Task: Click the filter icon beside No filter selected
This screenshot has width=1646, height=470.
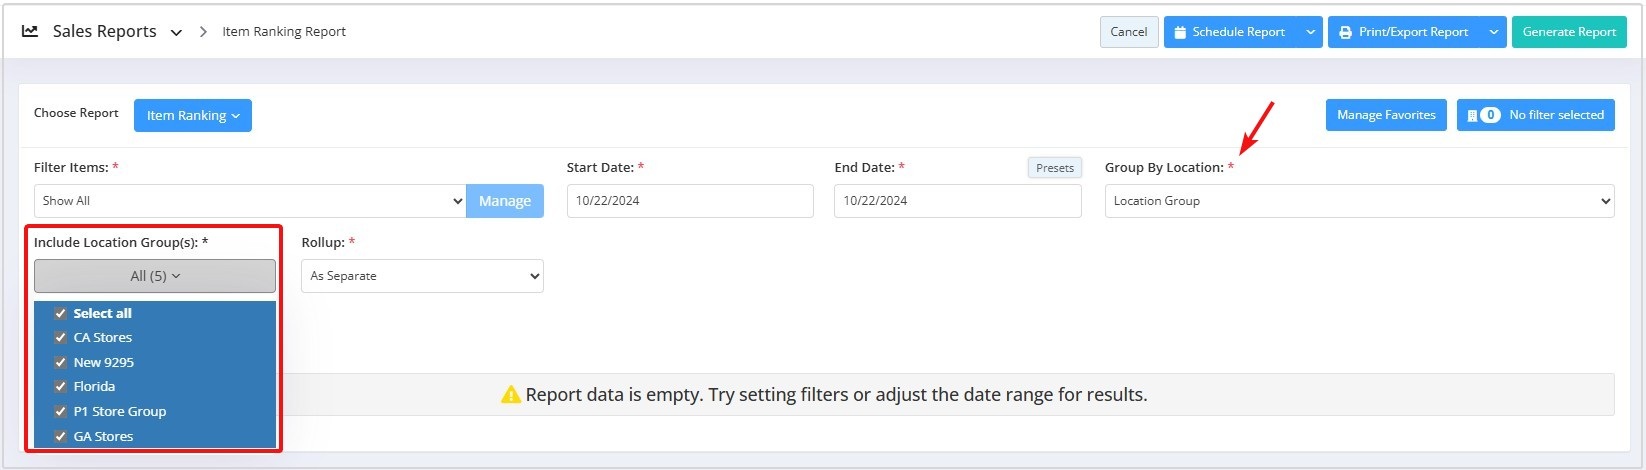Action: pos(1472,115)
